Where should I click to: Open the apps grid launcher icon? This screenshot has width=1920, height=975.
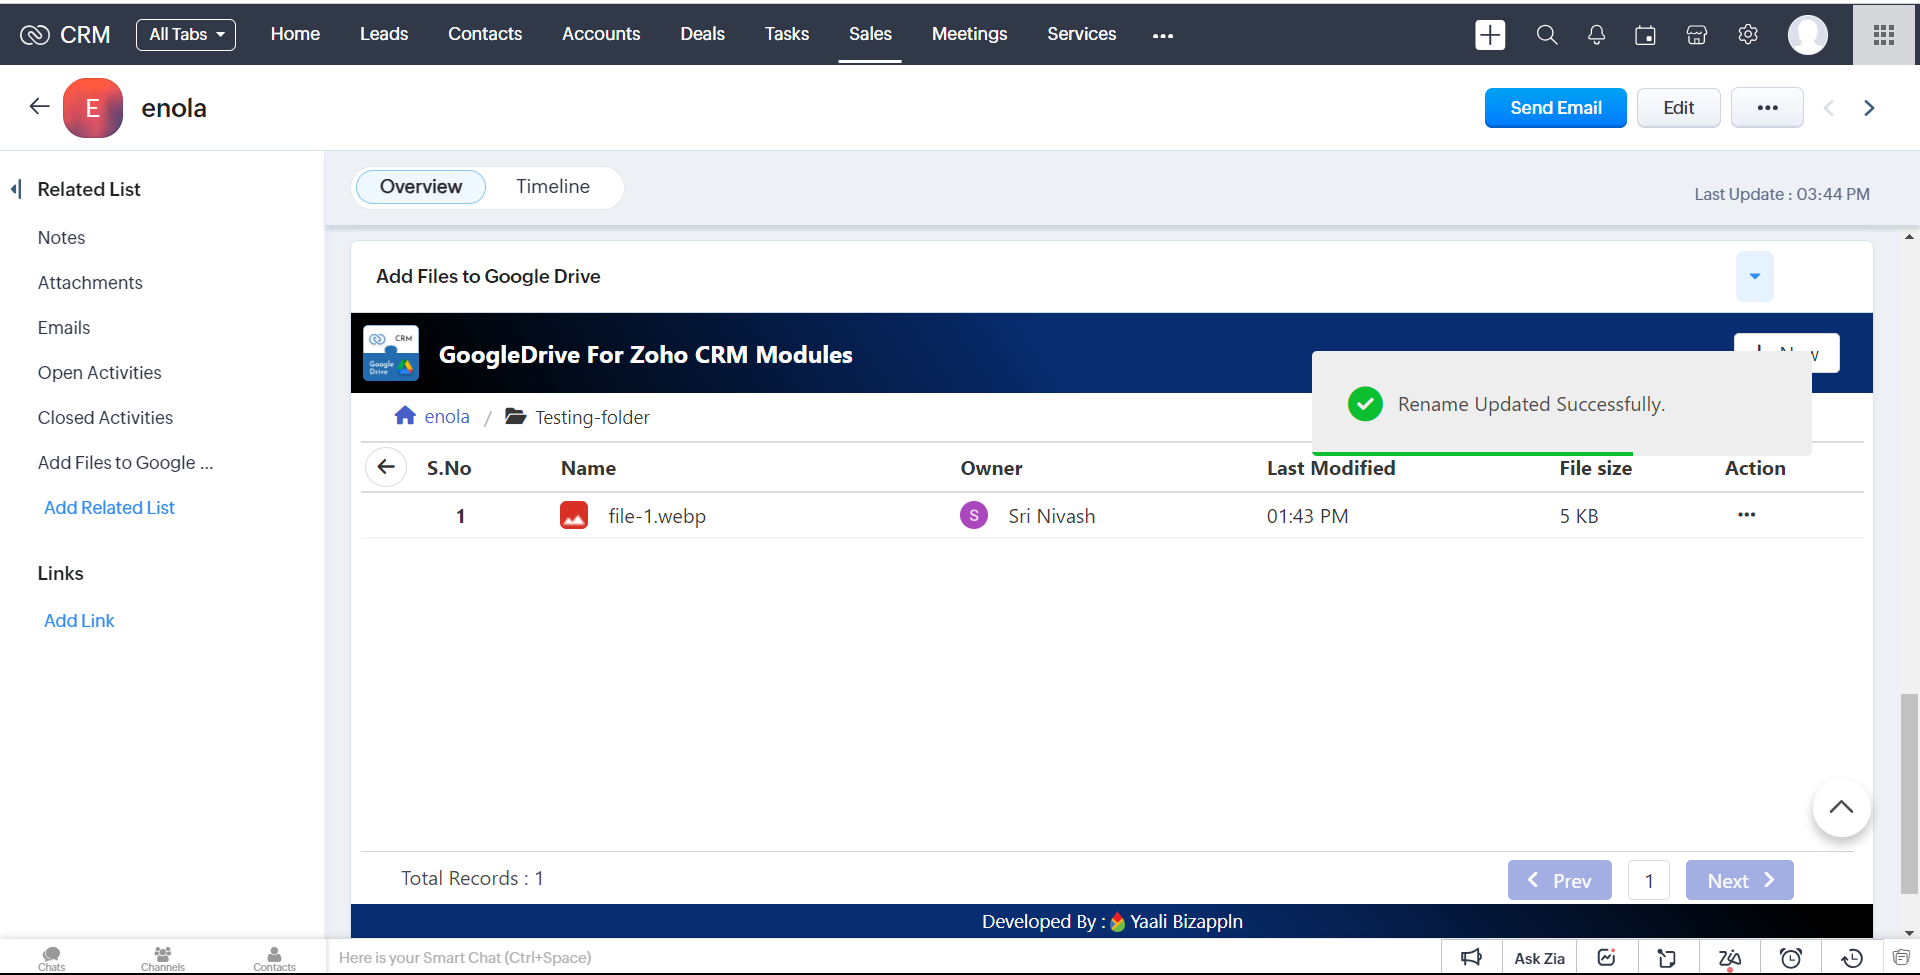(1884, 35)
